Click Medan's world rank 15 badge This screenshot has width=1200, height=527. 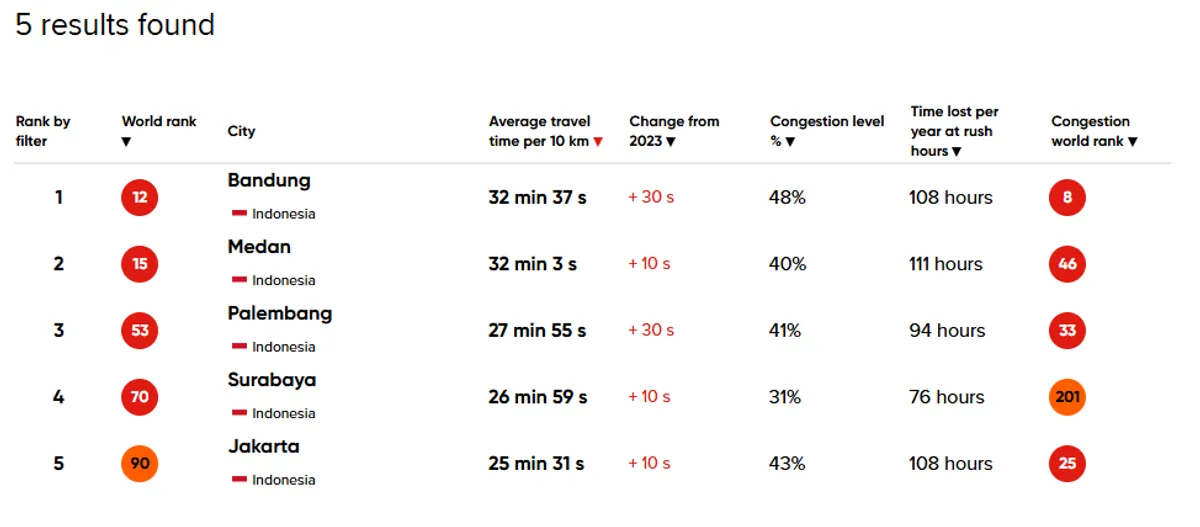139,264
